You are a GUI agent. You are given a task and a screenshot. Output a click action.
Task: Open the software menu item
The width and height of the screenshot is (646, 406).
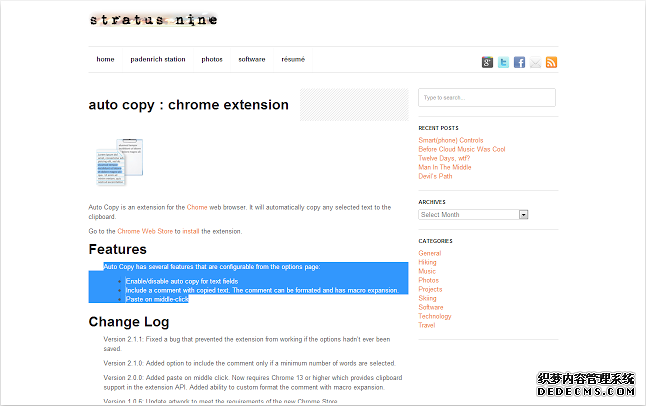pos(252,59)
